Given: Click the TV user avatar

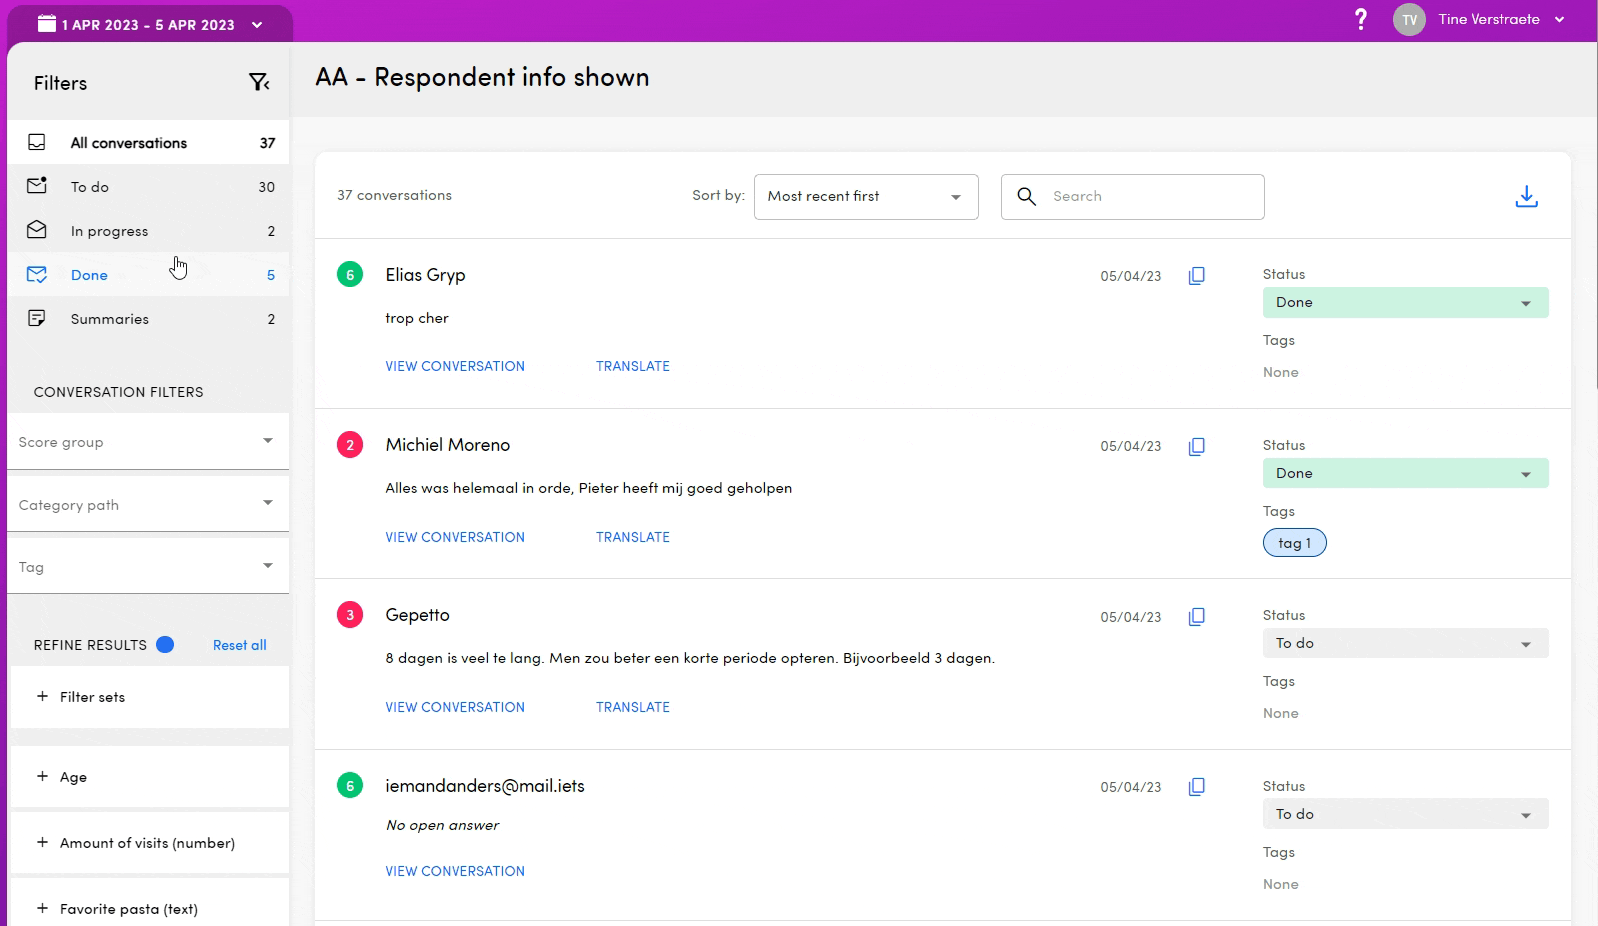Looking at the screenshot, I should coord(1409,20).
